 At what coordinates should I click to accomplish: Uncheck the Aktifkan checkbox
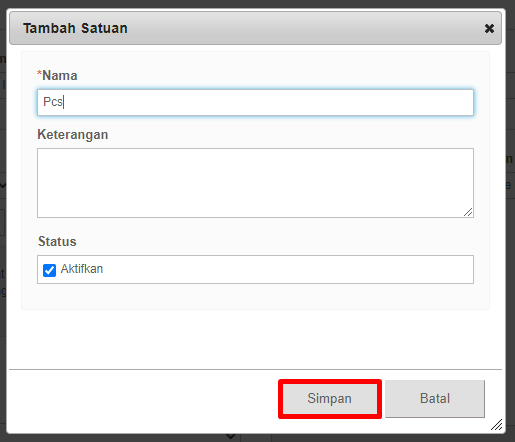click(49, 270)
